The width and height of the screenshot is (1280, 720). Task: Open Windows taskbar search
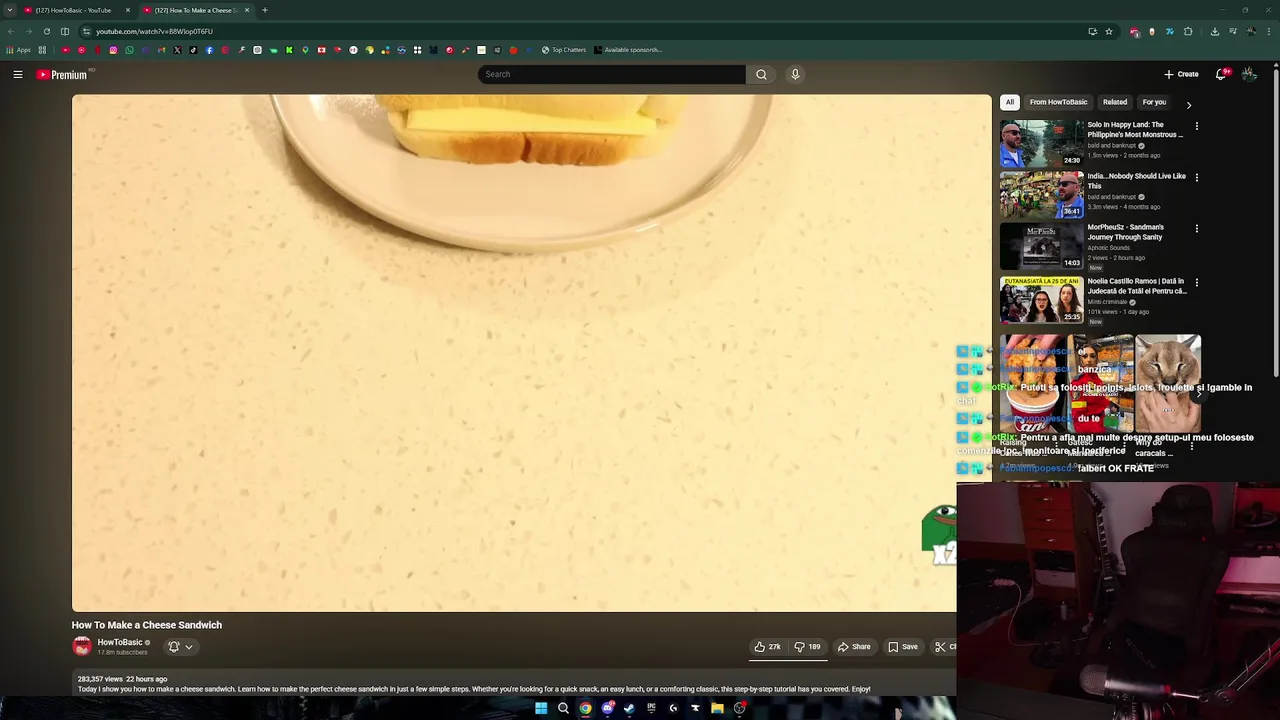(563, 708)
